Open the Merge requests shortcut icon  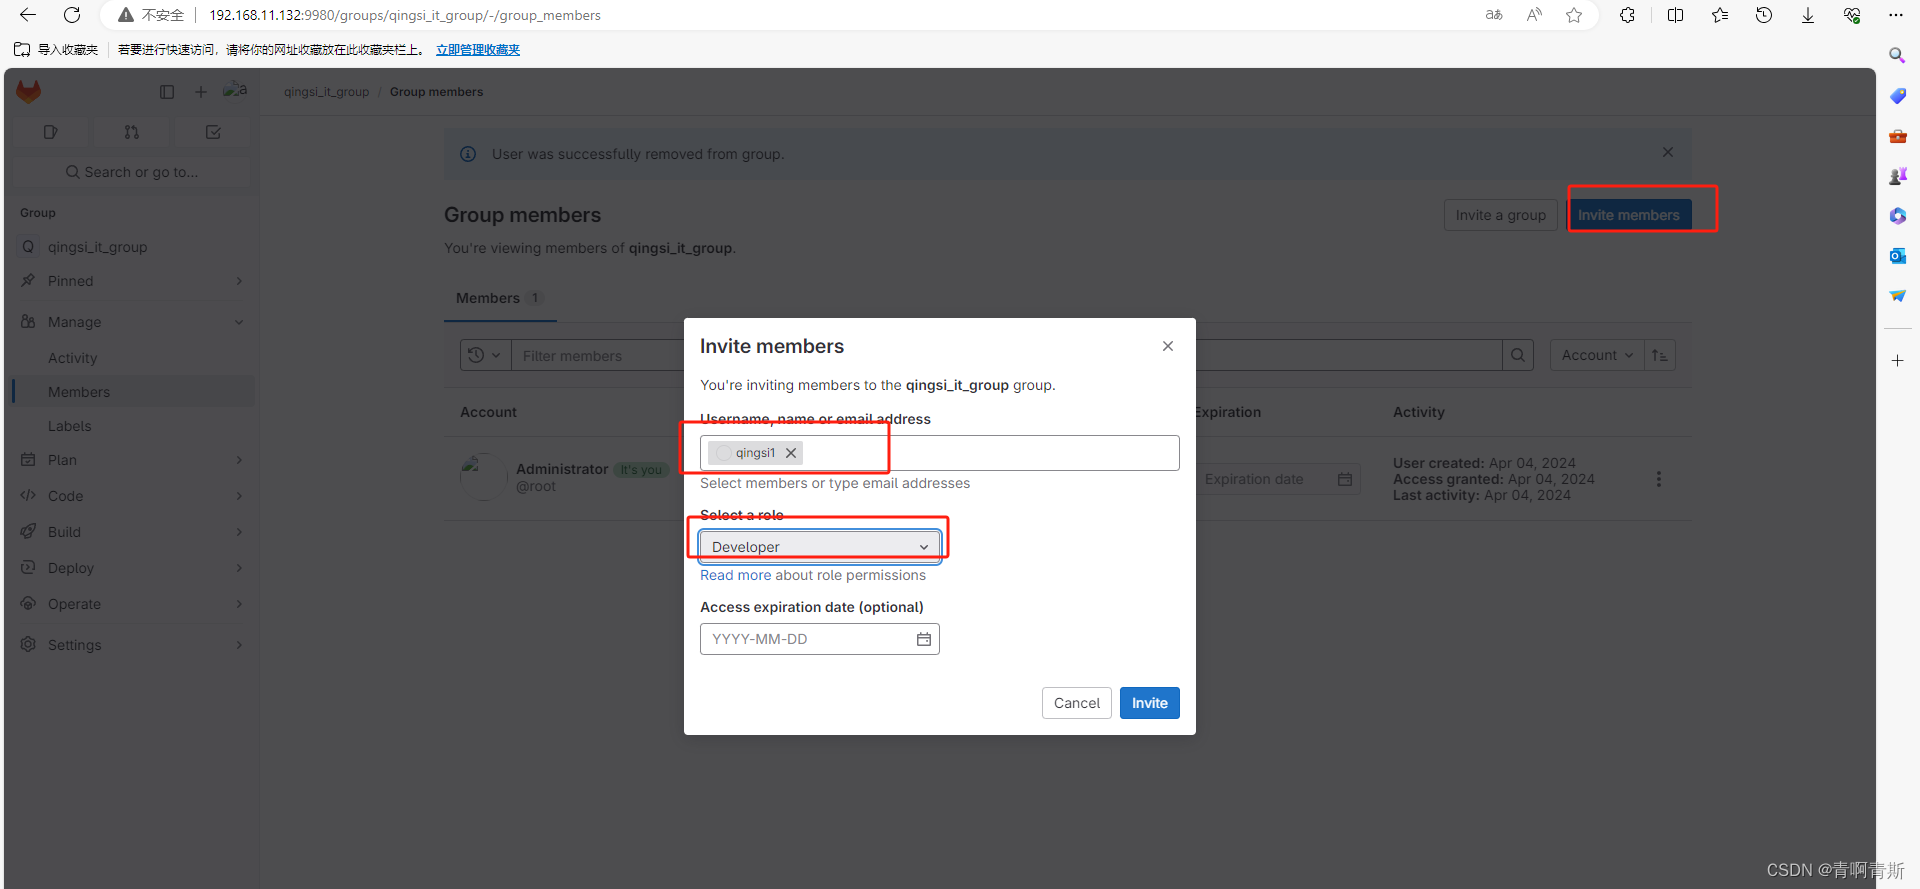pyautogui.click(x=132, y=132)
